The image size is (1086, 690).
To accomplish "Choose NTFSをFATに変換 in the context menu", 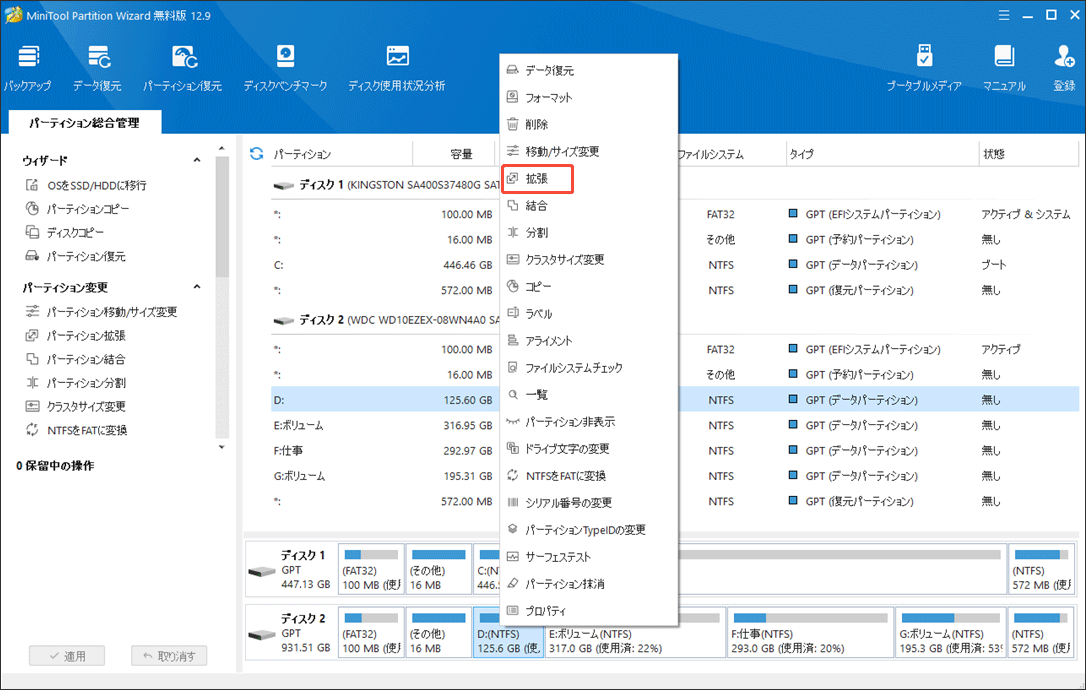I will click(x=589, y=475).
